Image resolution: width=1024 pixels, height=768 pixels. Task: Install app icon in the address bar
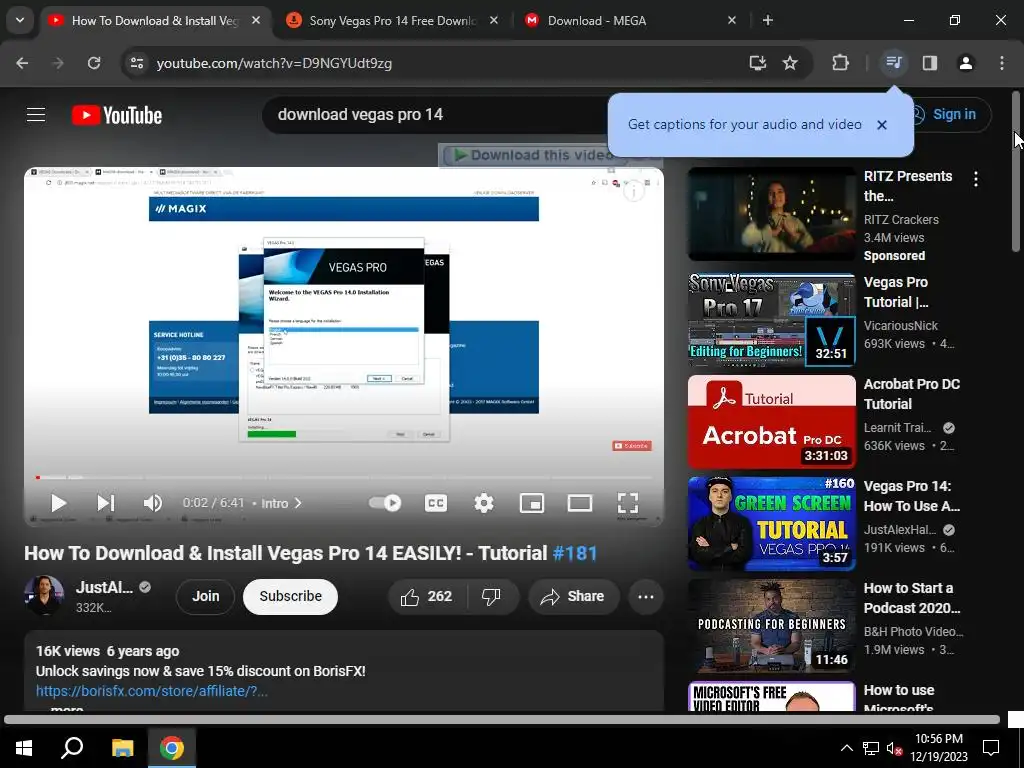click(x=758, y=63)
